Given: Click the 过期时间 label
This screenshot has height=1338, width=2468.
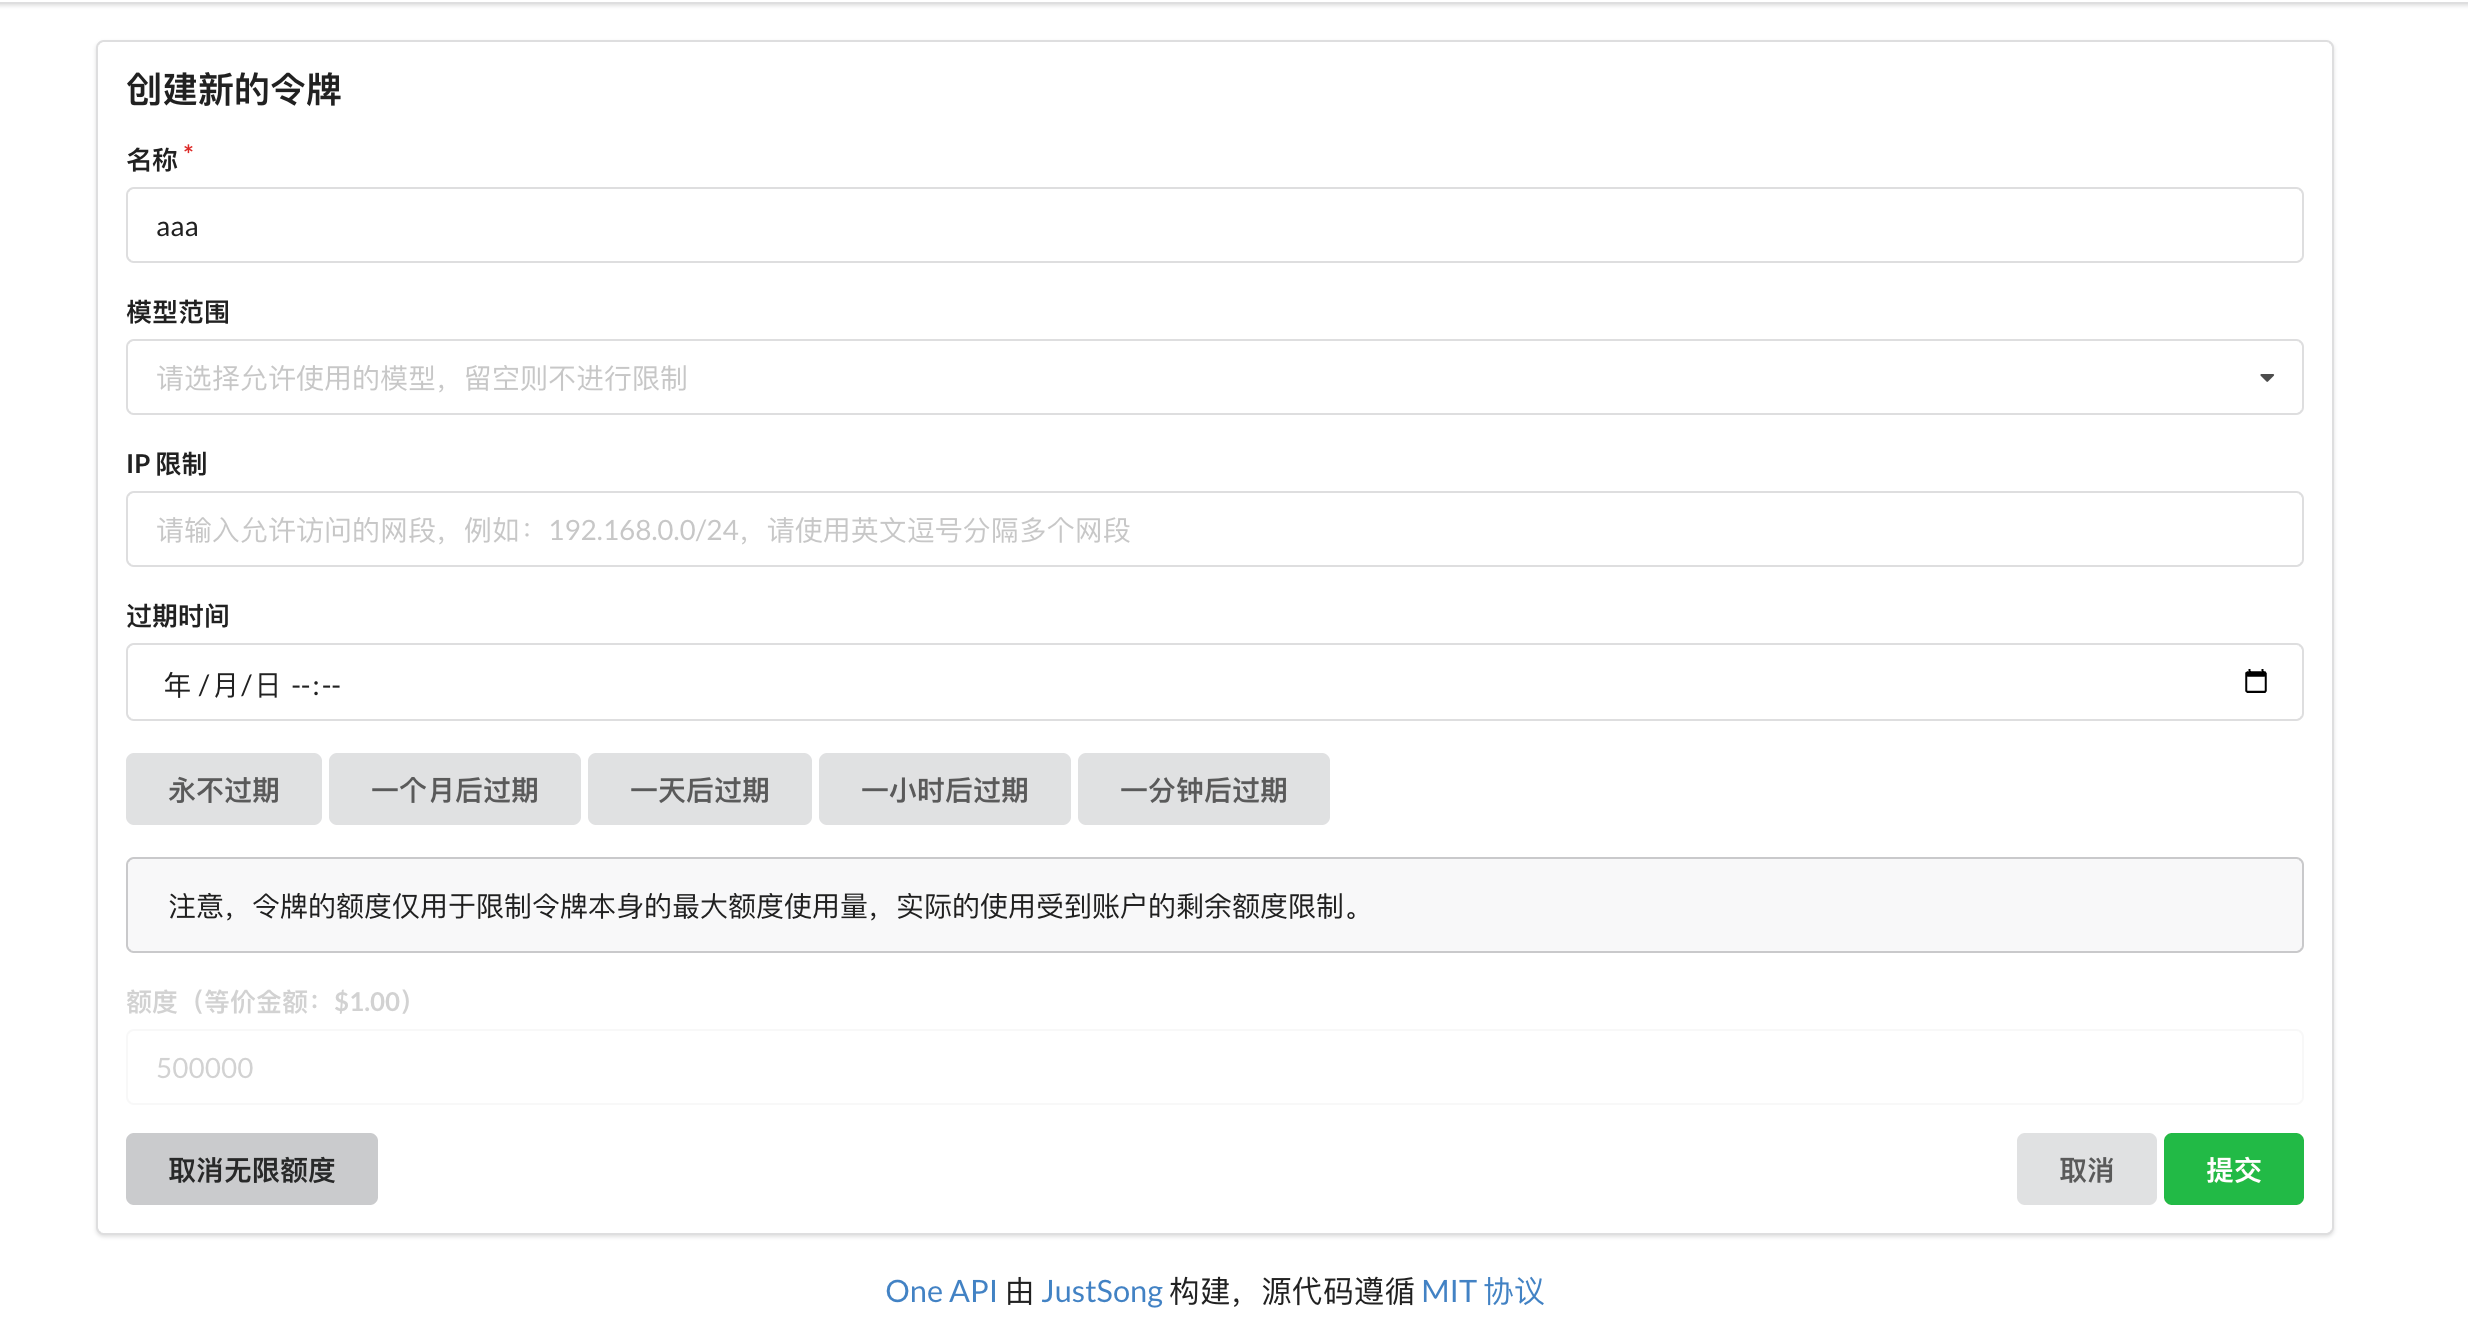Looking at the screenshot, I should point(178,616).
